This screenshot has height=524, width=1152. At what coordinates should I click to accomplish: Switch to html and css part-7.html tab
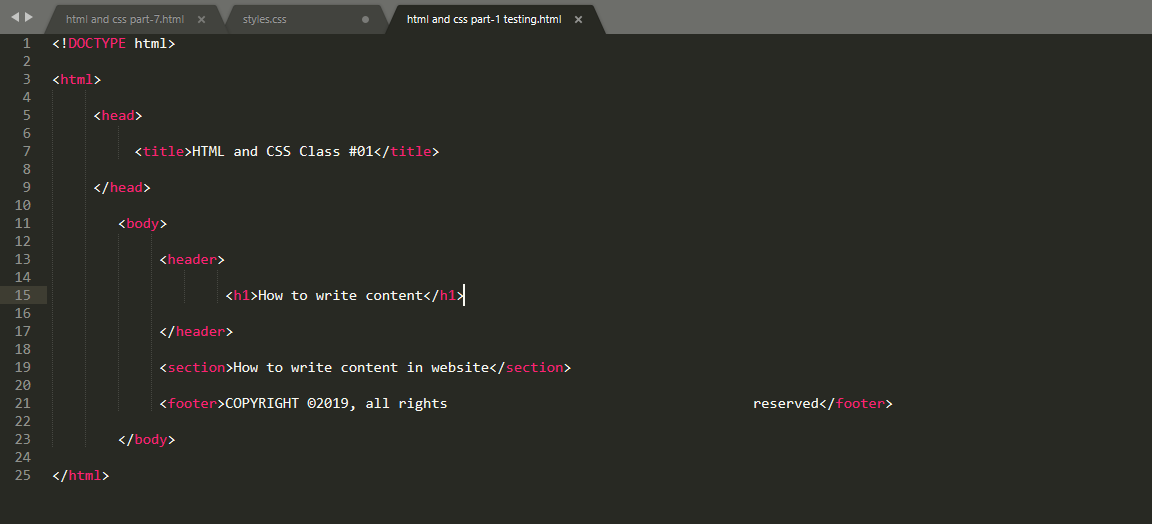pos(125,19)
